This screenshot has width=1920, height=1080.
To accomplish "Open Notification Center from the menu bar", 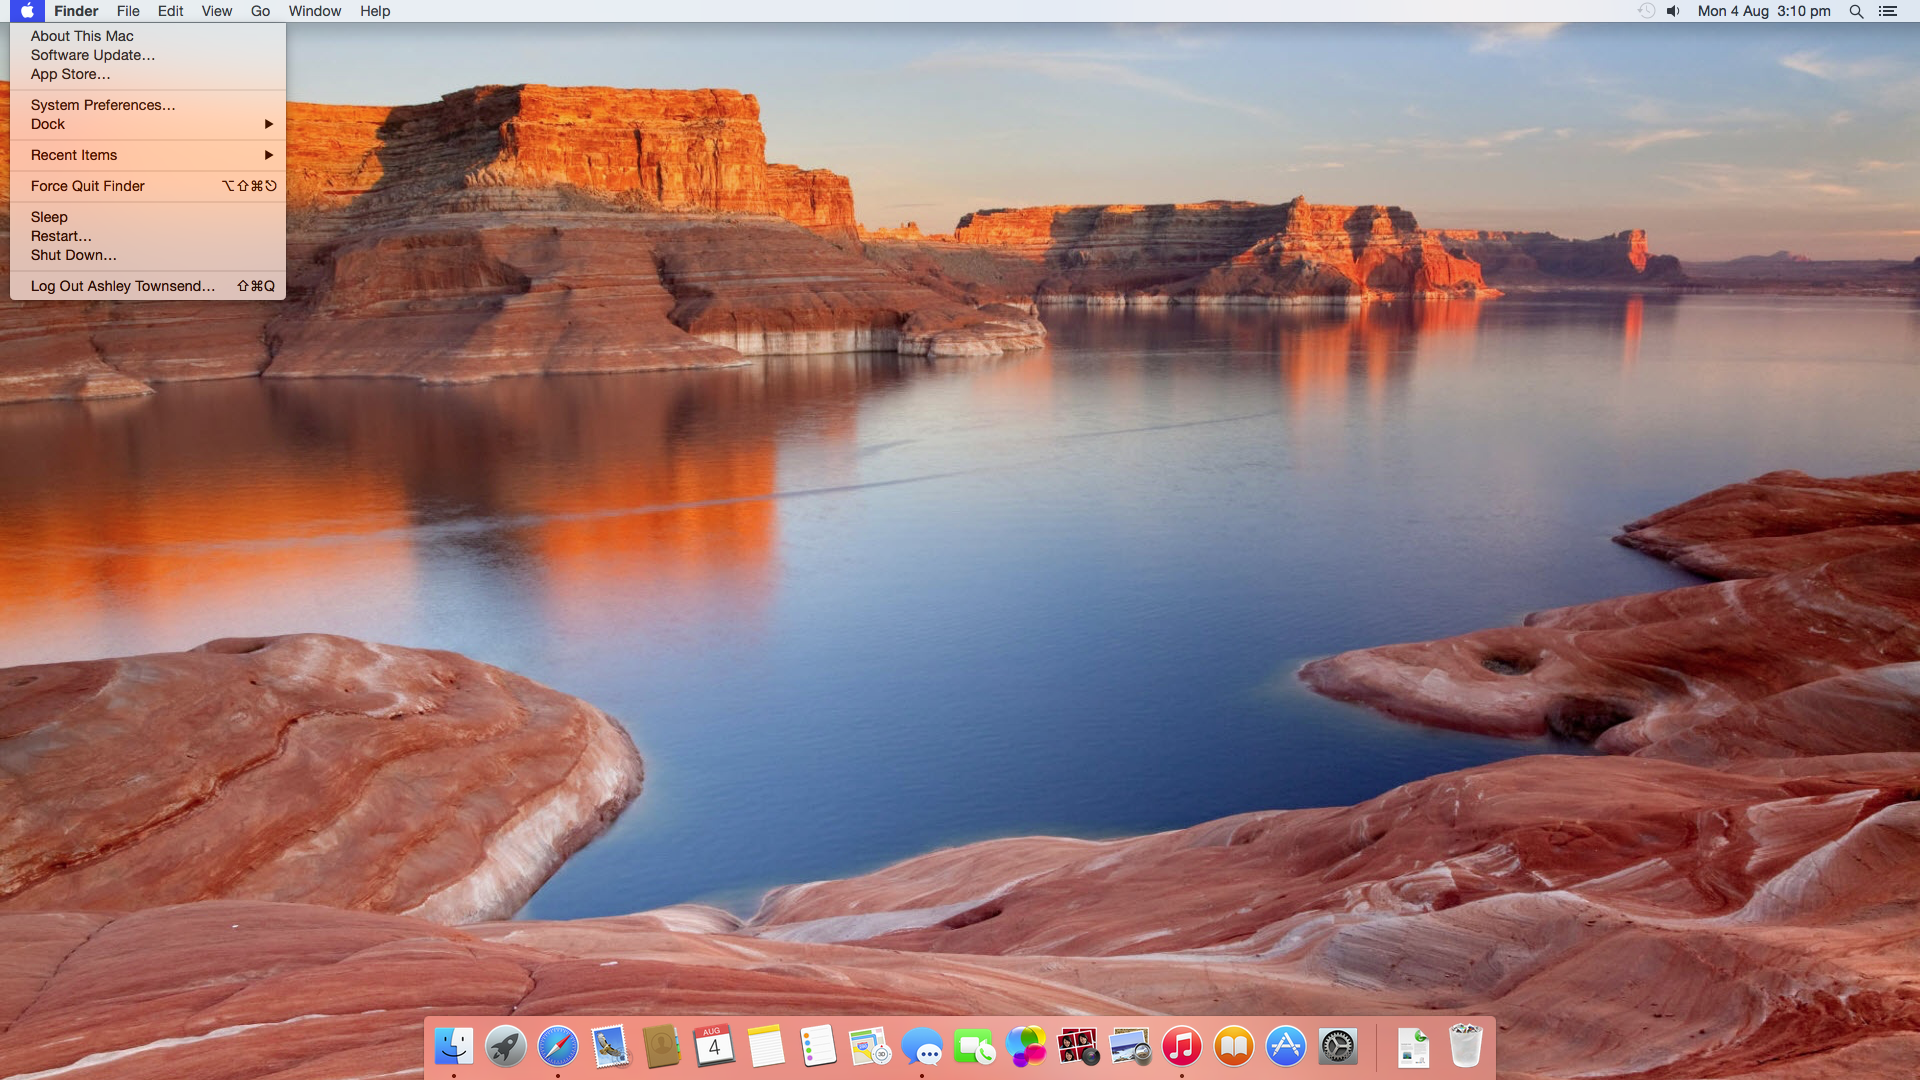I will [1888, 11].
